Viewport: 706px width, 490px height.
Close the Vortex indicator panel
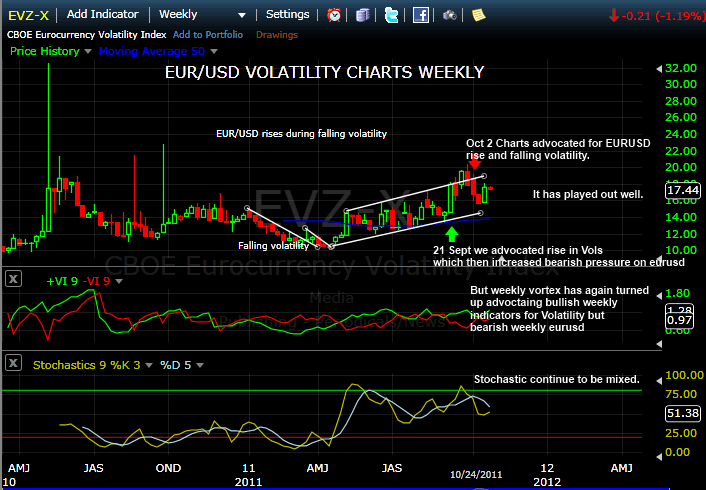point(11,277)
